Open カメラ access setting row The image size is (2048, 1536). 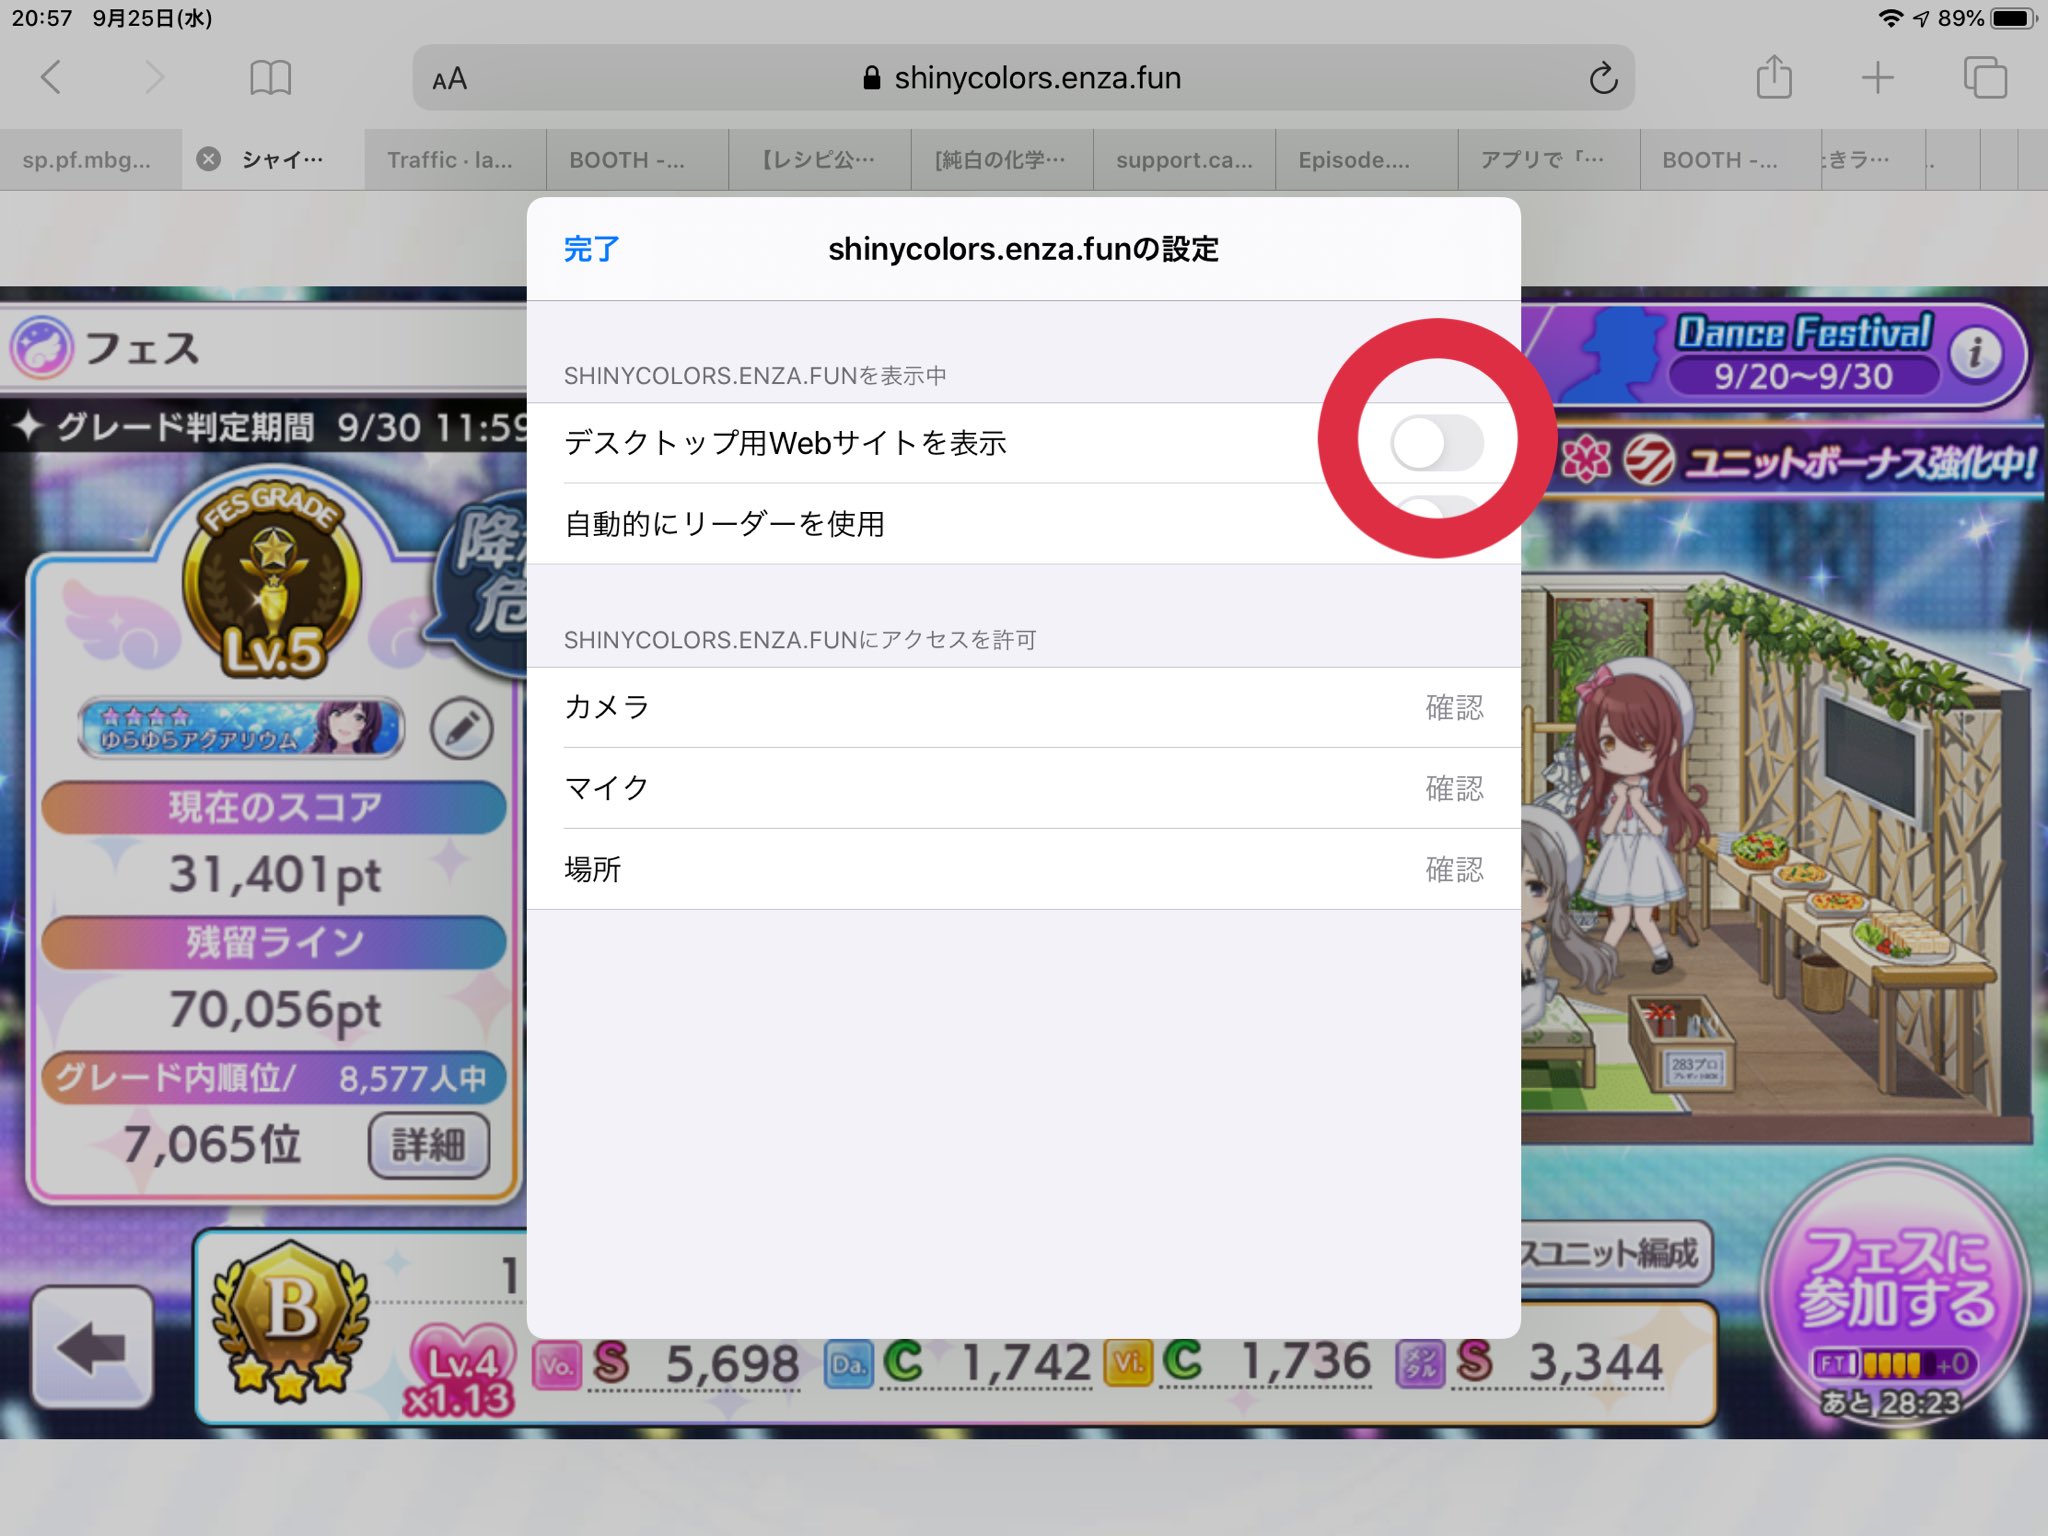click(1023, 707)
